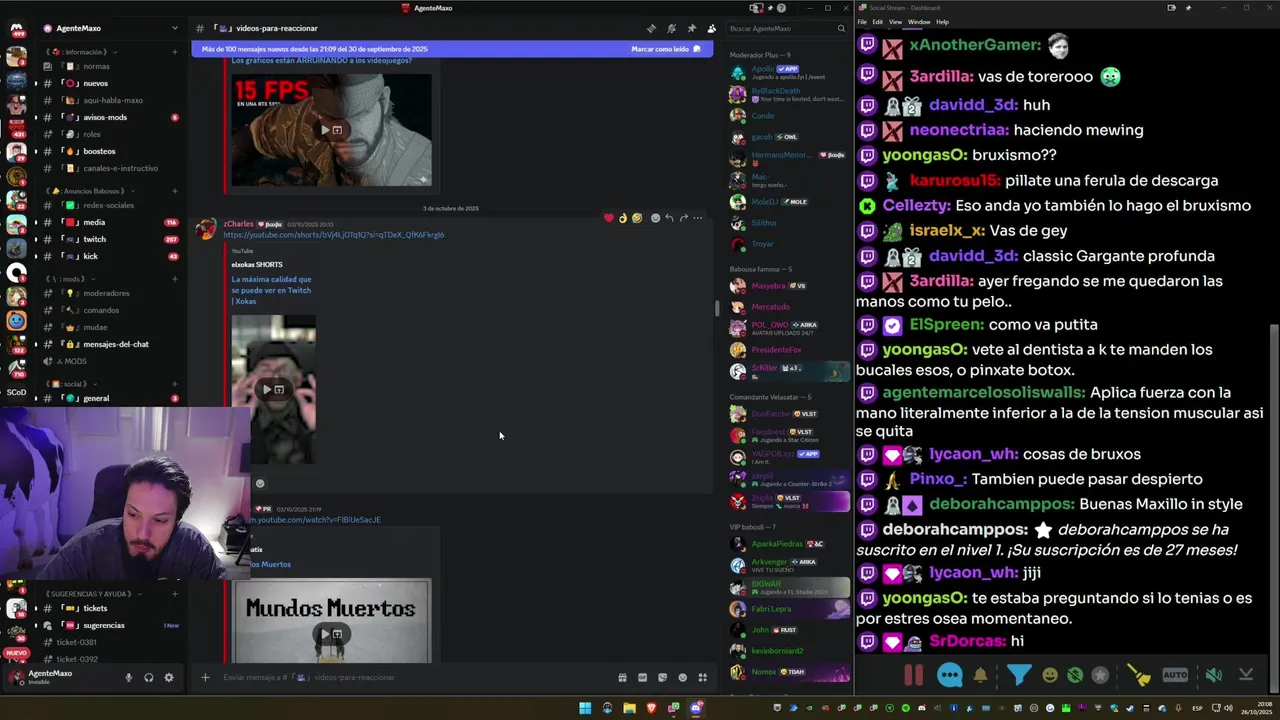Image resolution: width=1280 pixels, height=720 pixels.
Task: Jump to bottom arrow in Social Stream
Action: (x=1246, y=675)
